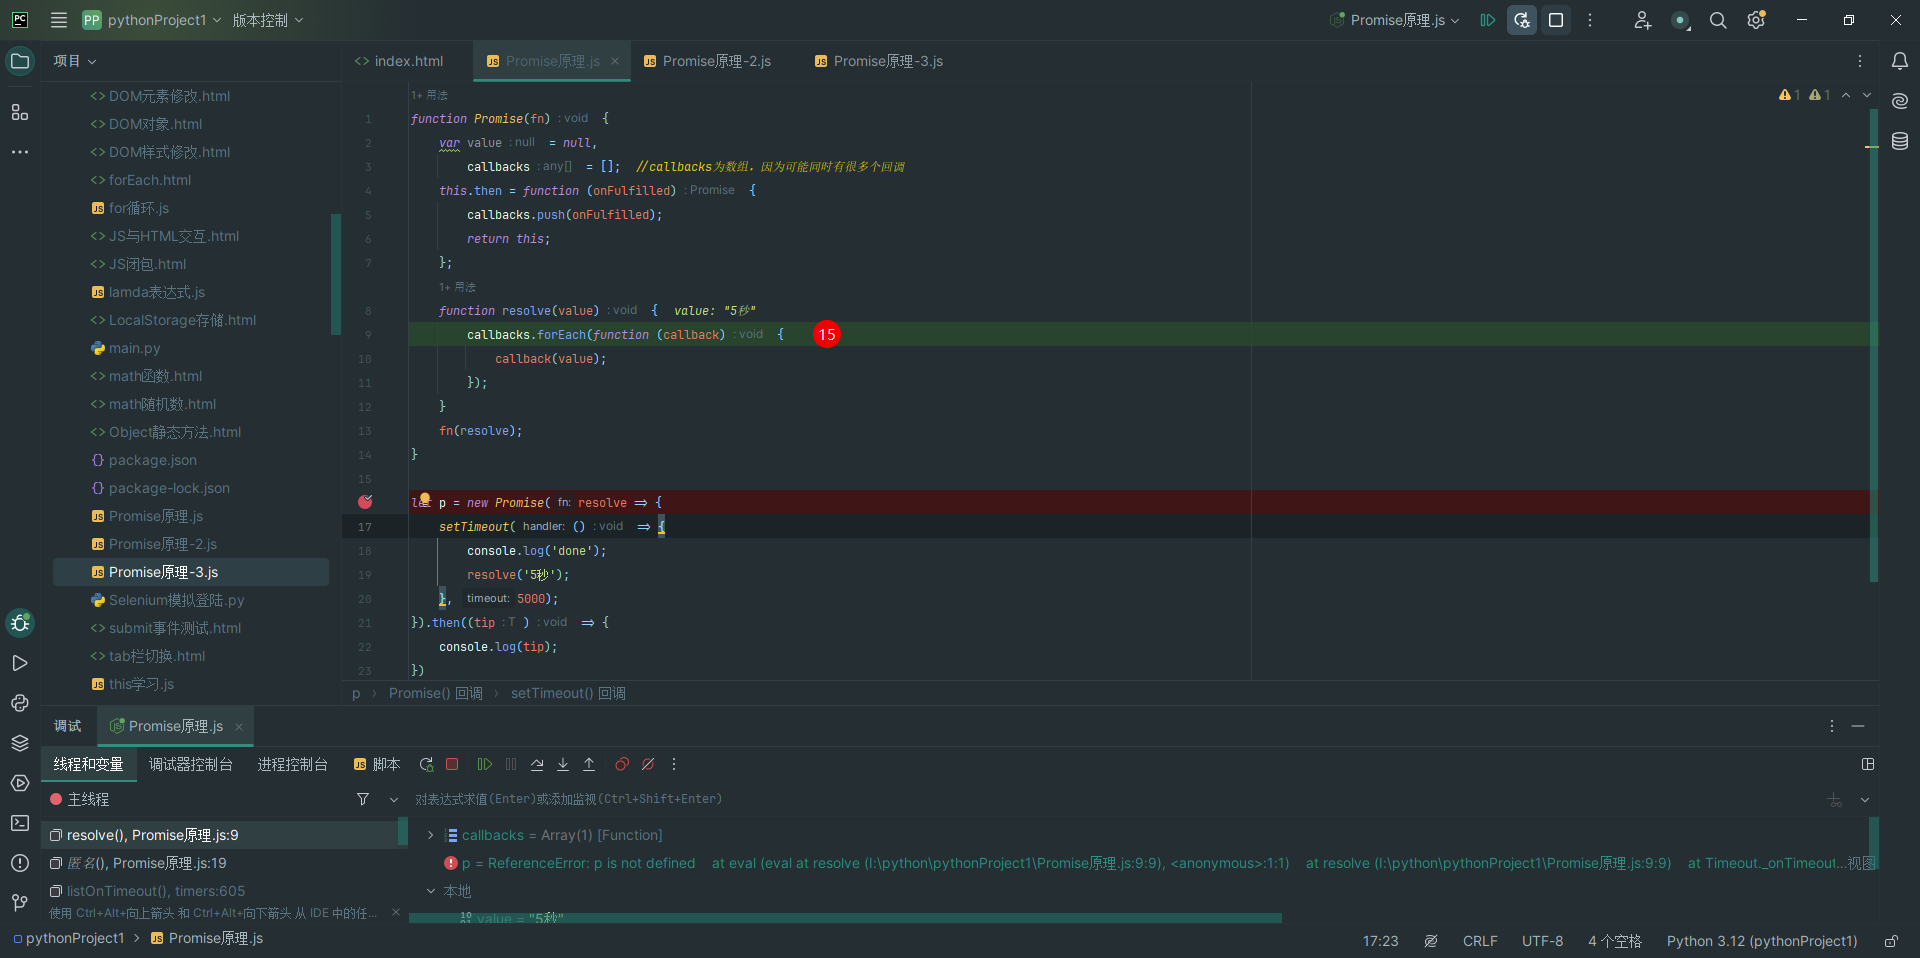
Task: Stop the running Promise原理.js configuration in top toolbar
Action: (x=1556, y=20)
